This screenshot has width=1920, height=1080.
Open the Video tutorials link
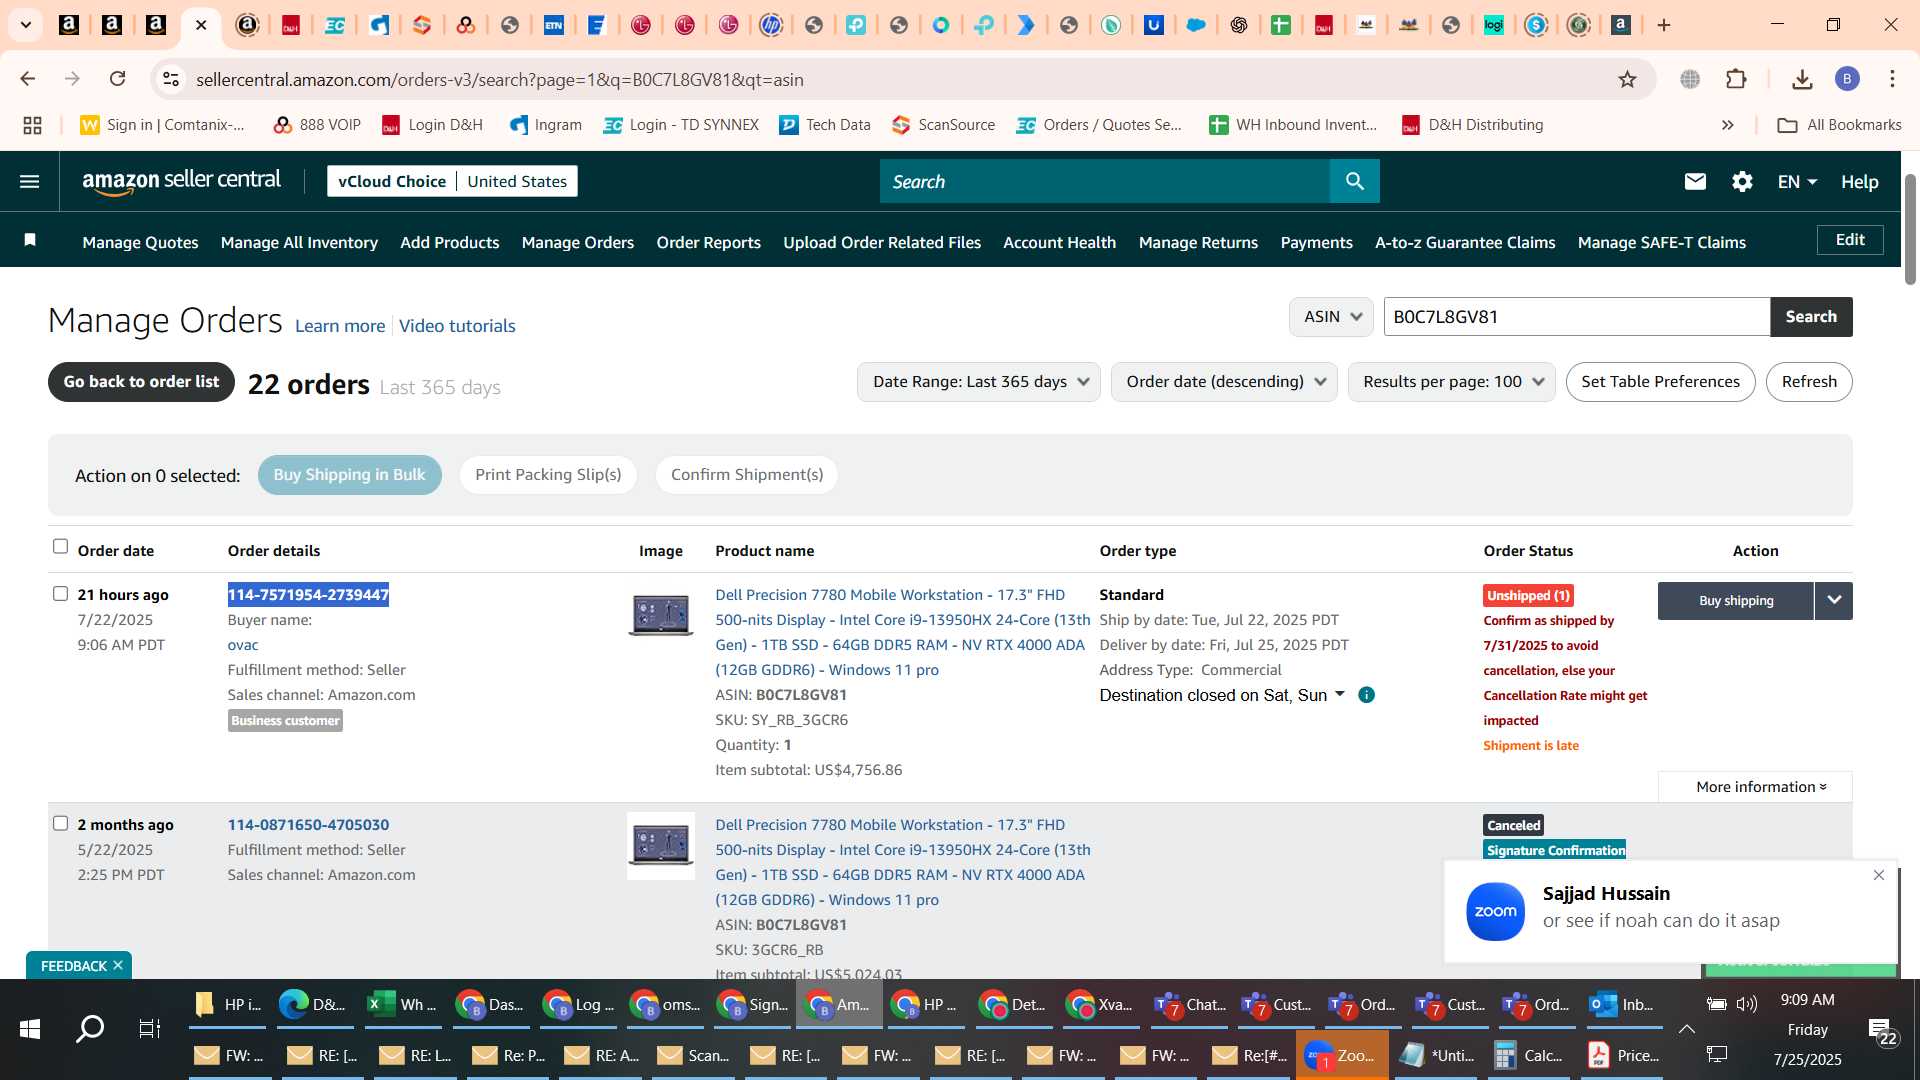(x=457, y=326)
